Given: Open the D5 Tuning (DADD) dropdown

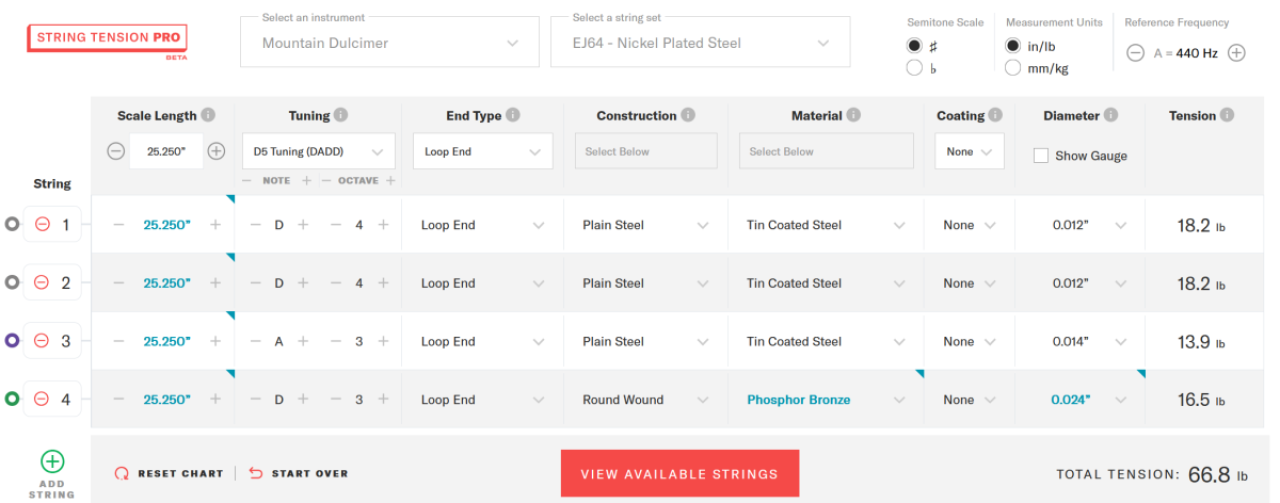Looking at the screenshot, I should point(318,152).
